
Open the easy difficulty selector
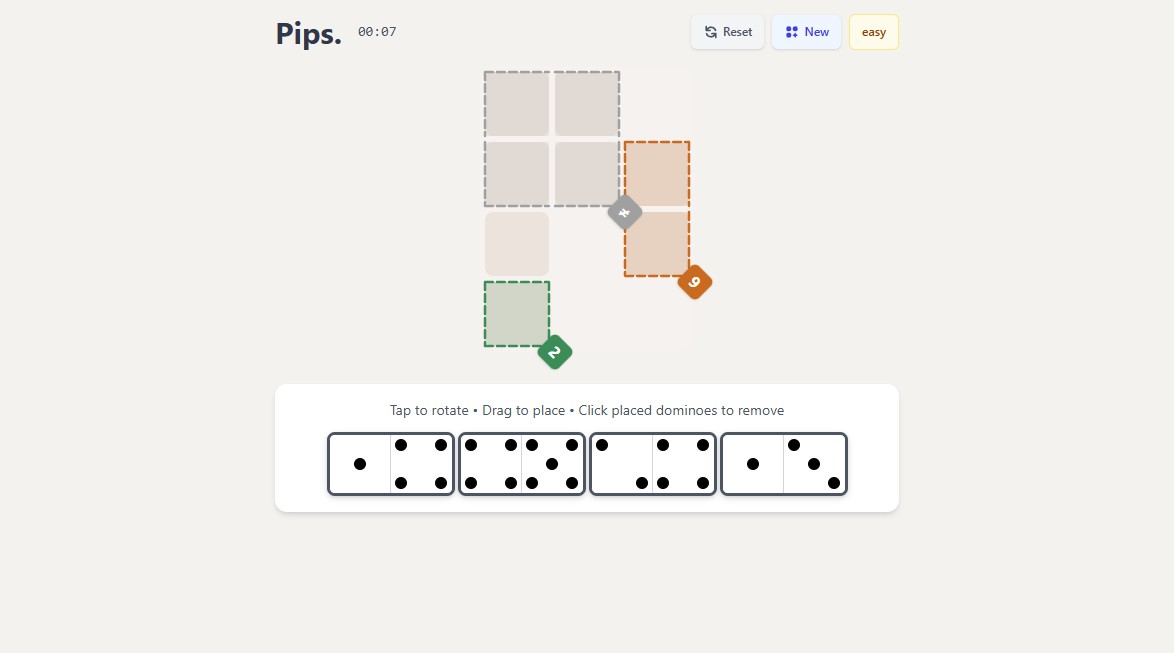pyautogui.click(x=873, y=31)
